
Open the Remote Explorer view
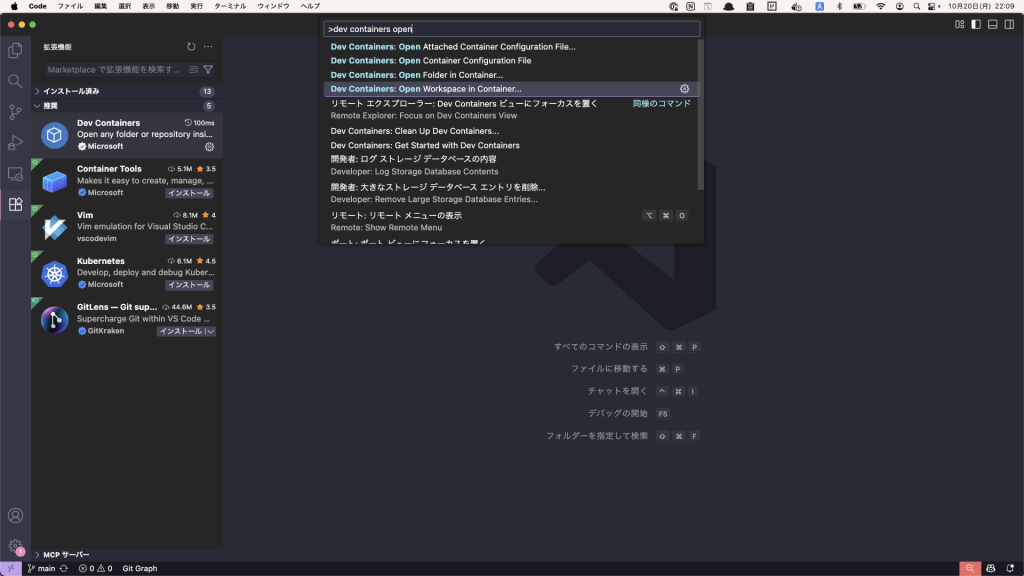tap(15, 174)
